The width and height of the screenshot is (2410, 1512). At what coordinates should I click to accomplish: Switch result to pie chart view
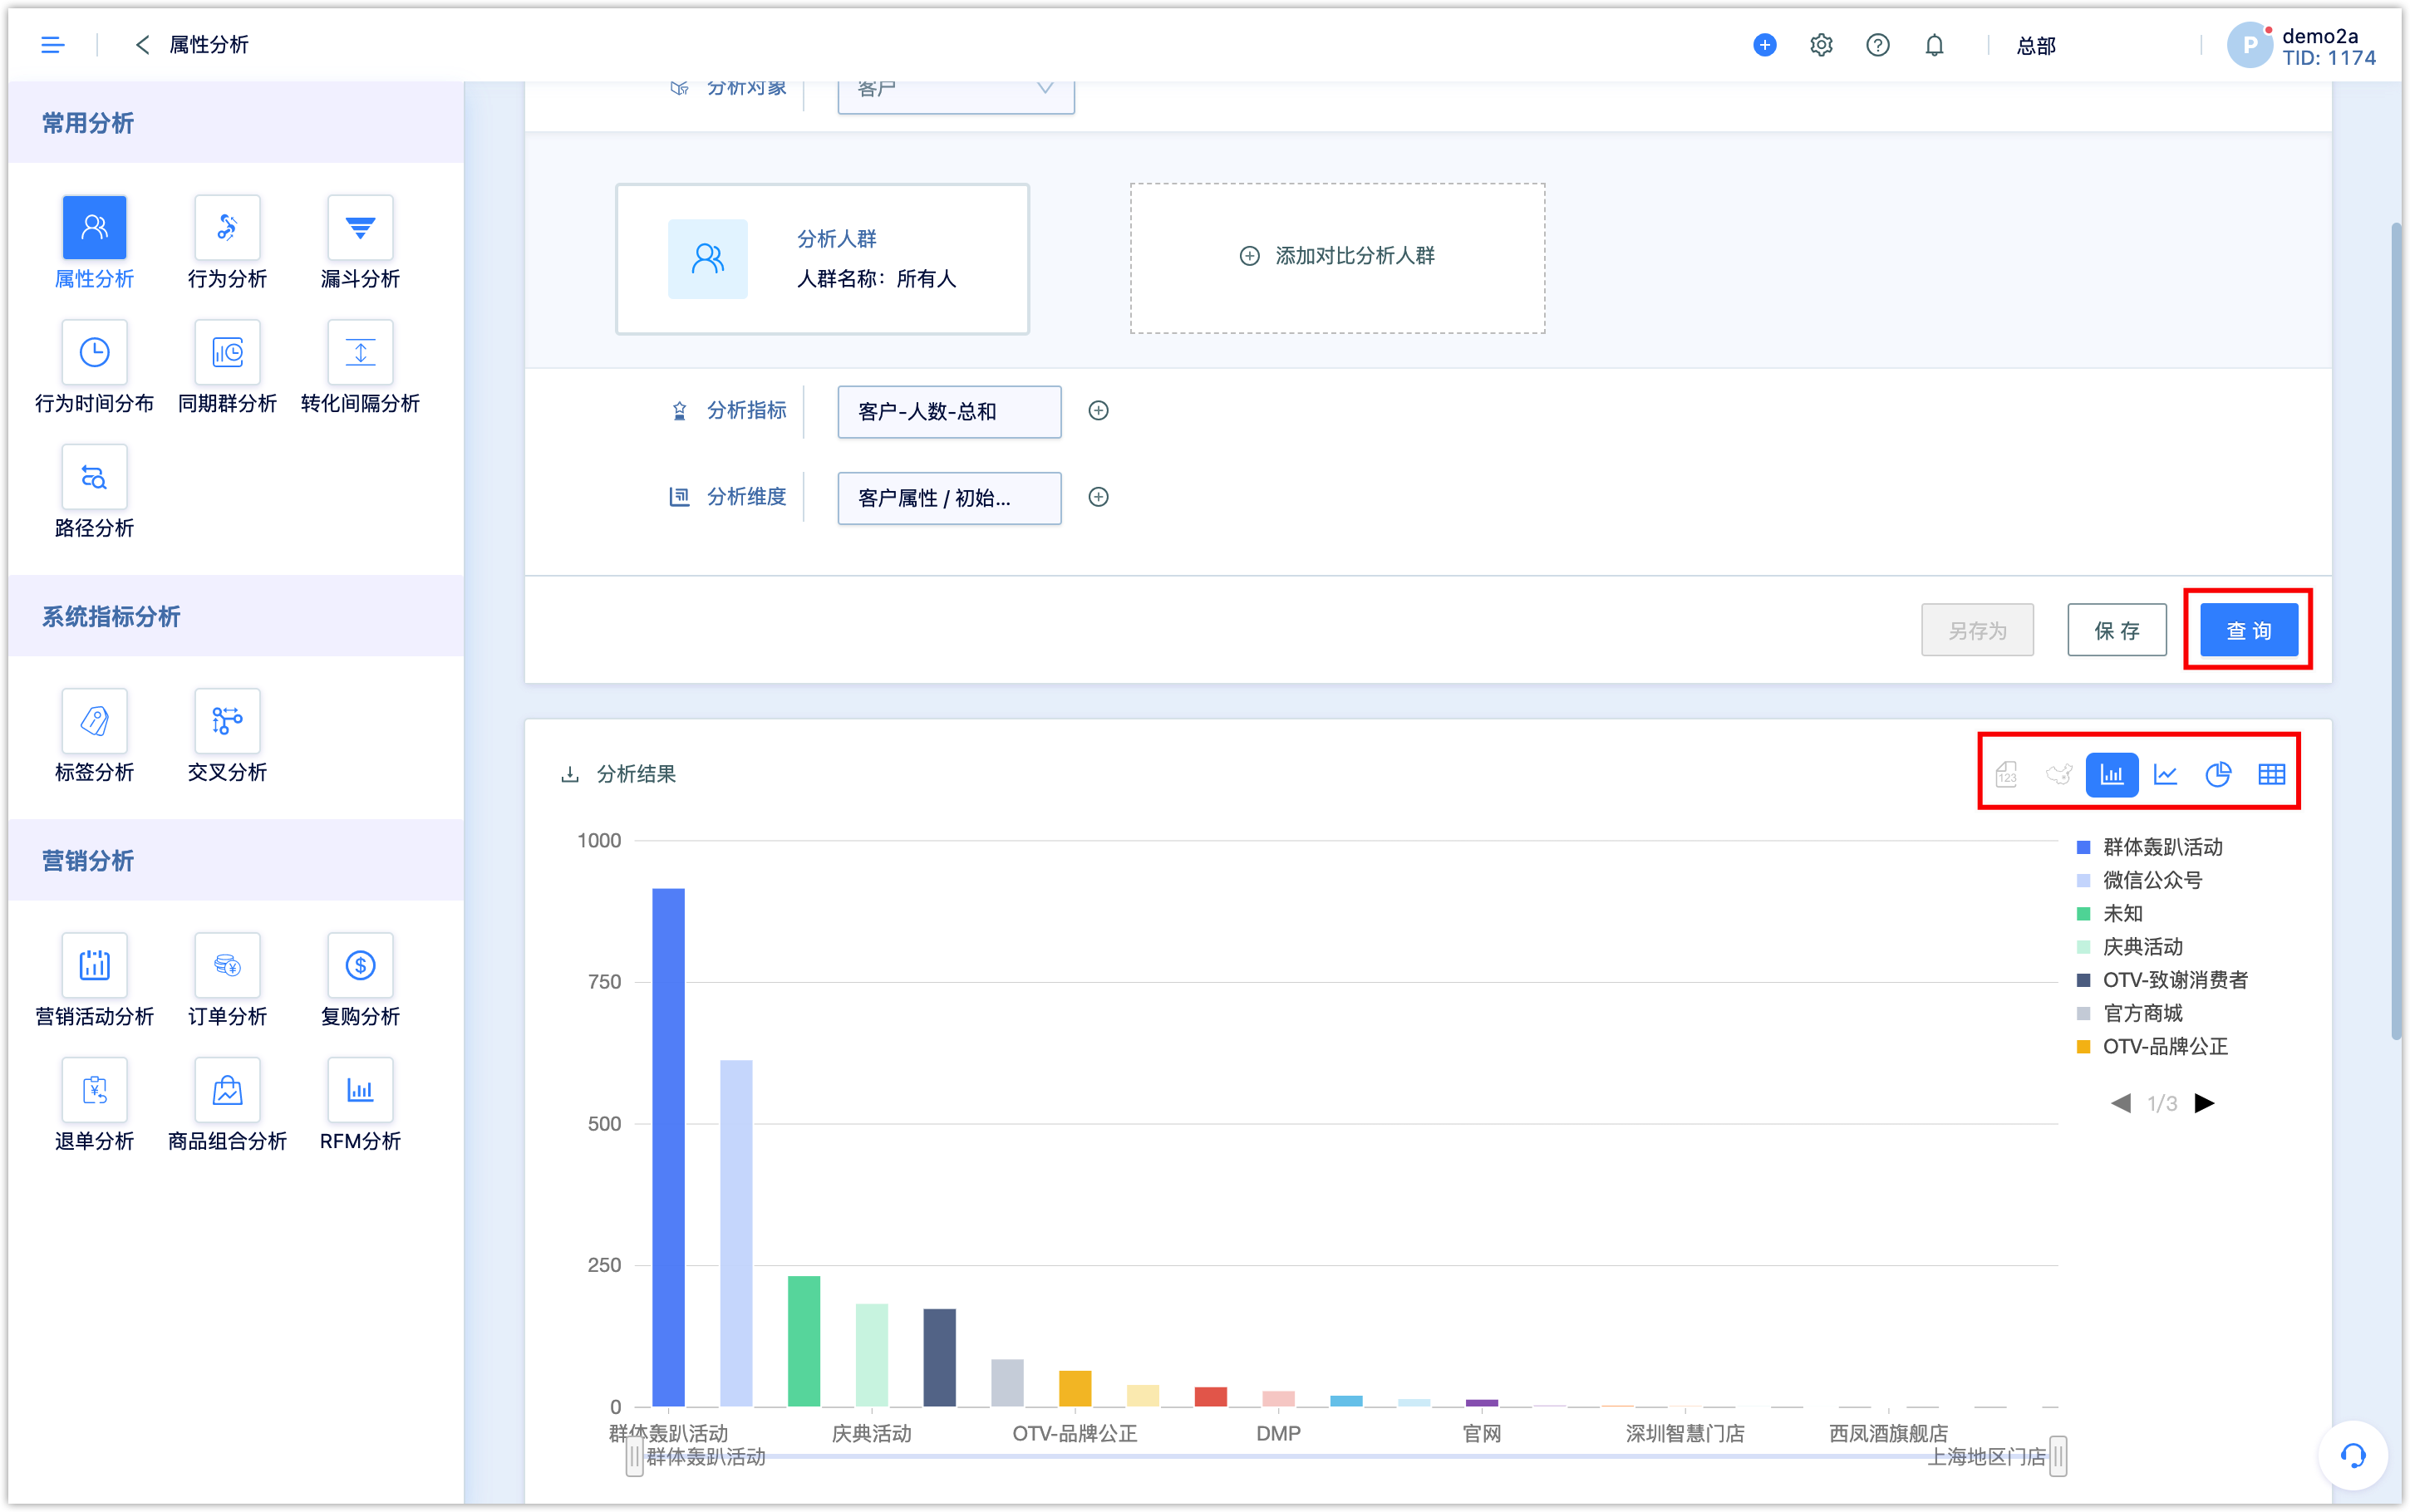pos(2218,774)
